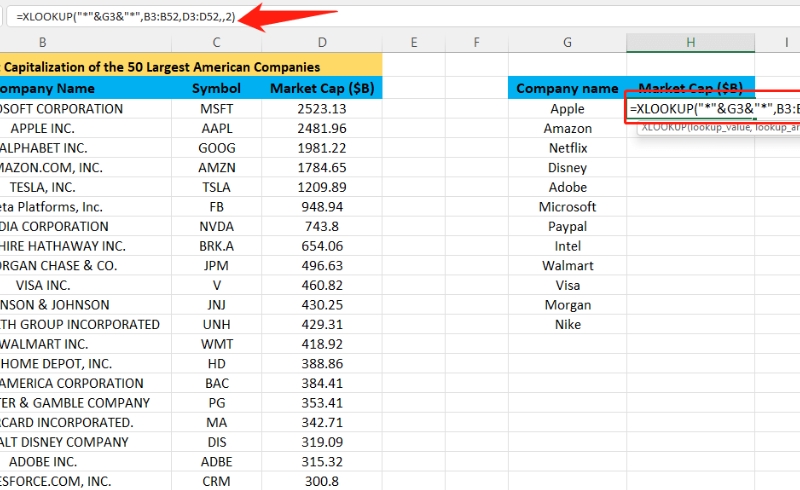Select the Paypal lookup cell
Viewport: 800px width, 490px height.
(x=567, y=226)
